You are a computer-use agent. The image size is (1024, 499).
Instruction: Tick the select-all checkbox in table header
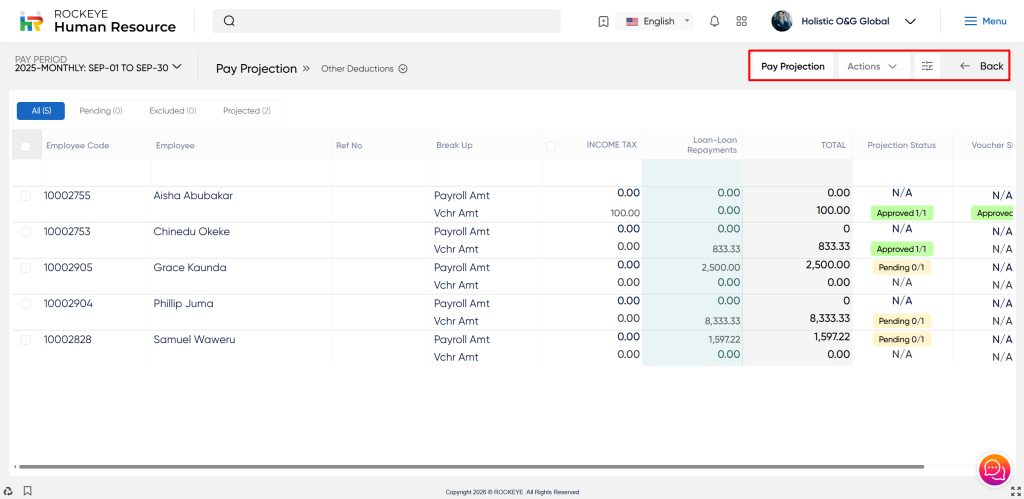pos(26,146)
